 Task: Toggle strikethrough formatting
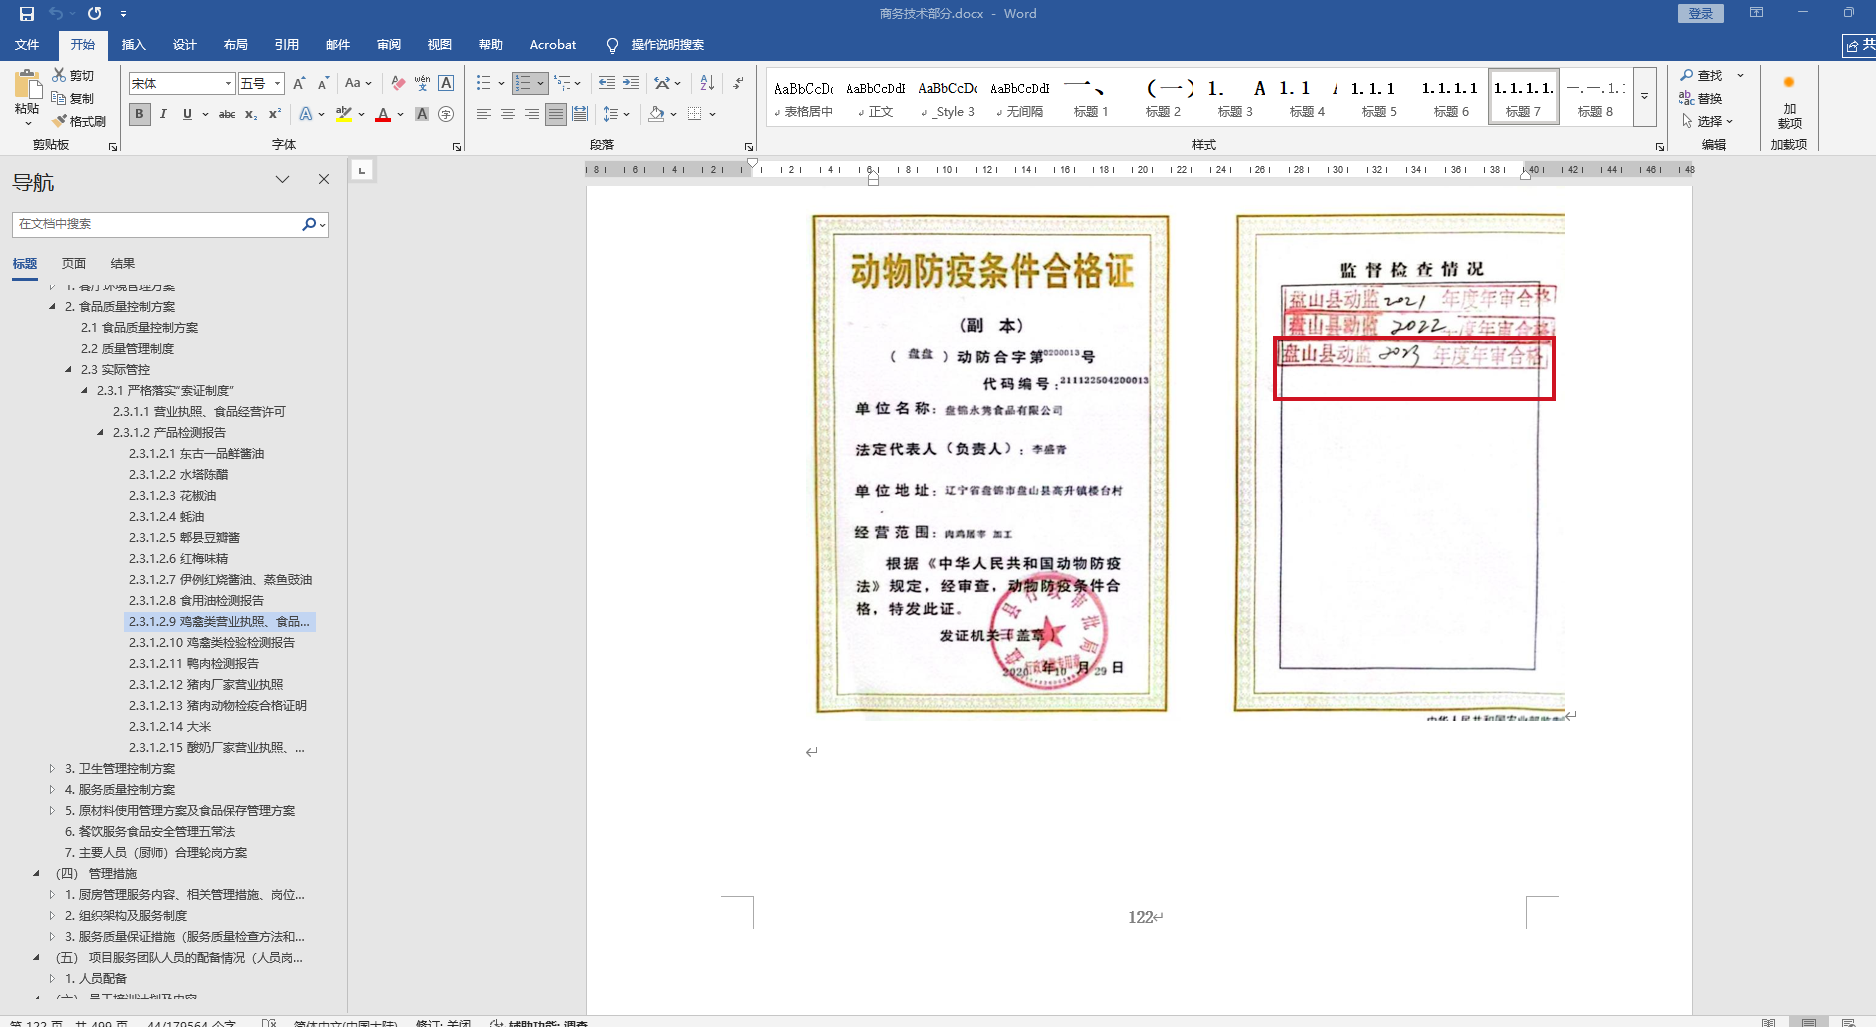[227, 114]
